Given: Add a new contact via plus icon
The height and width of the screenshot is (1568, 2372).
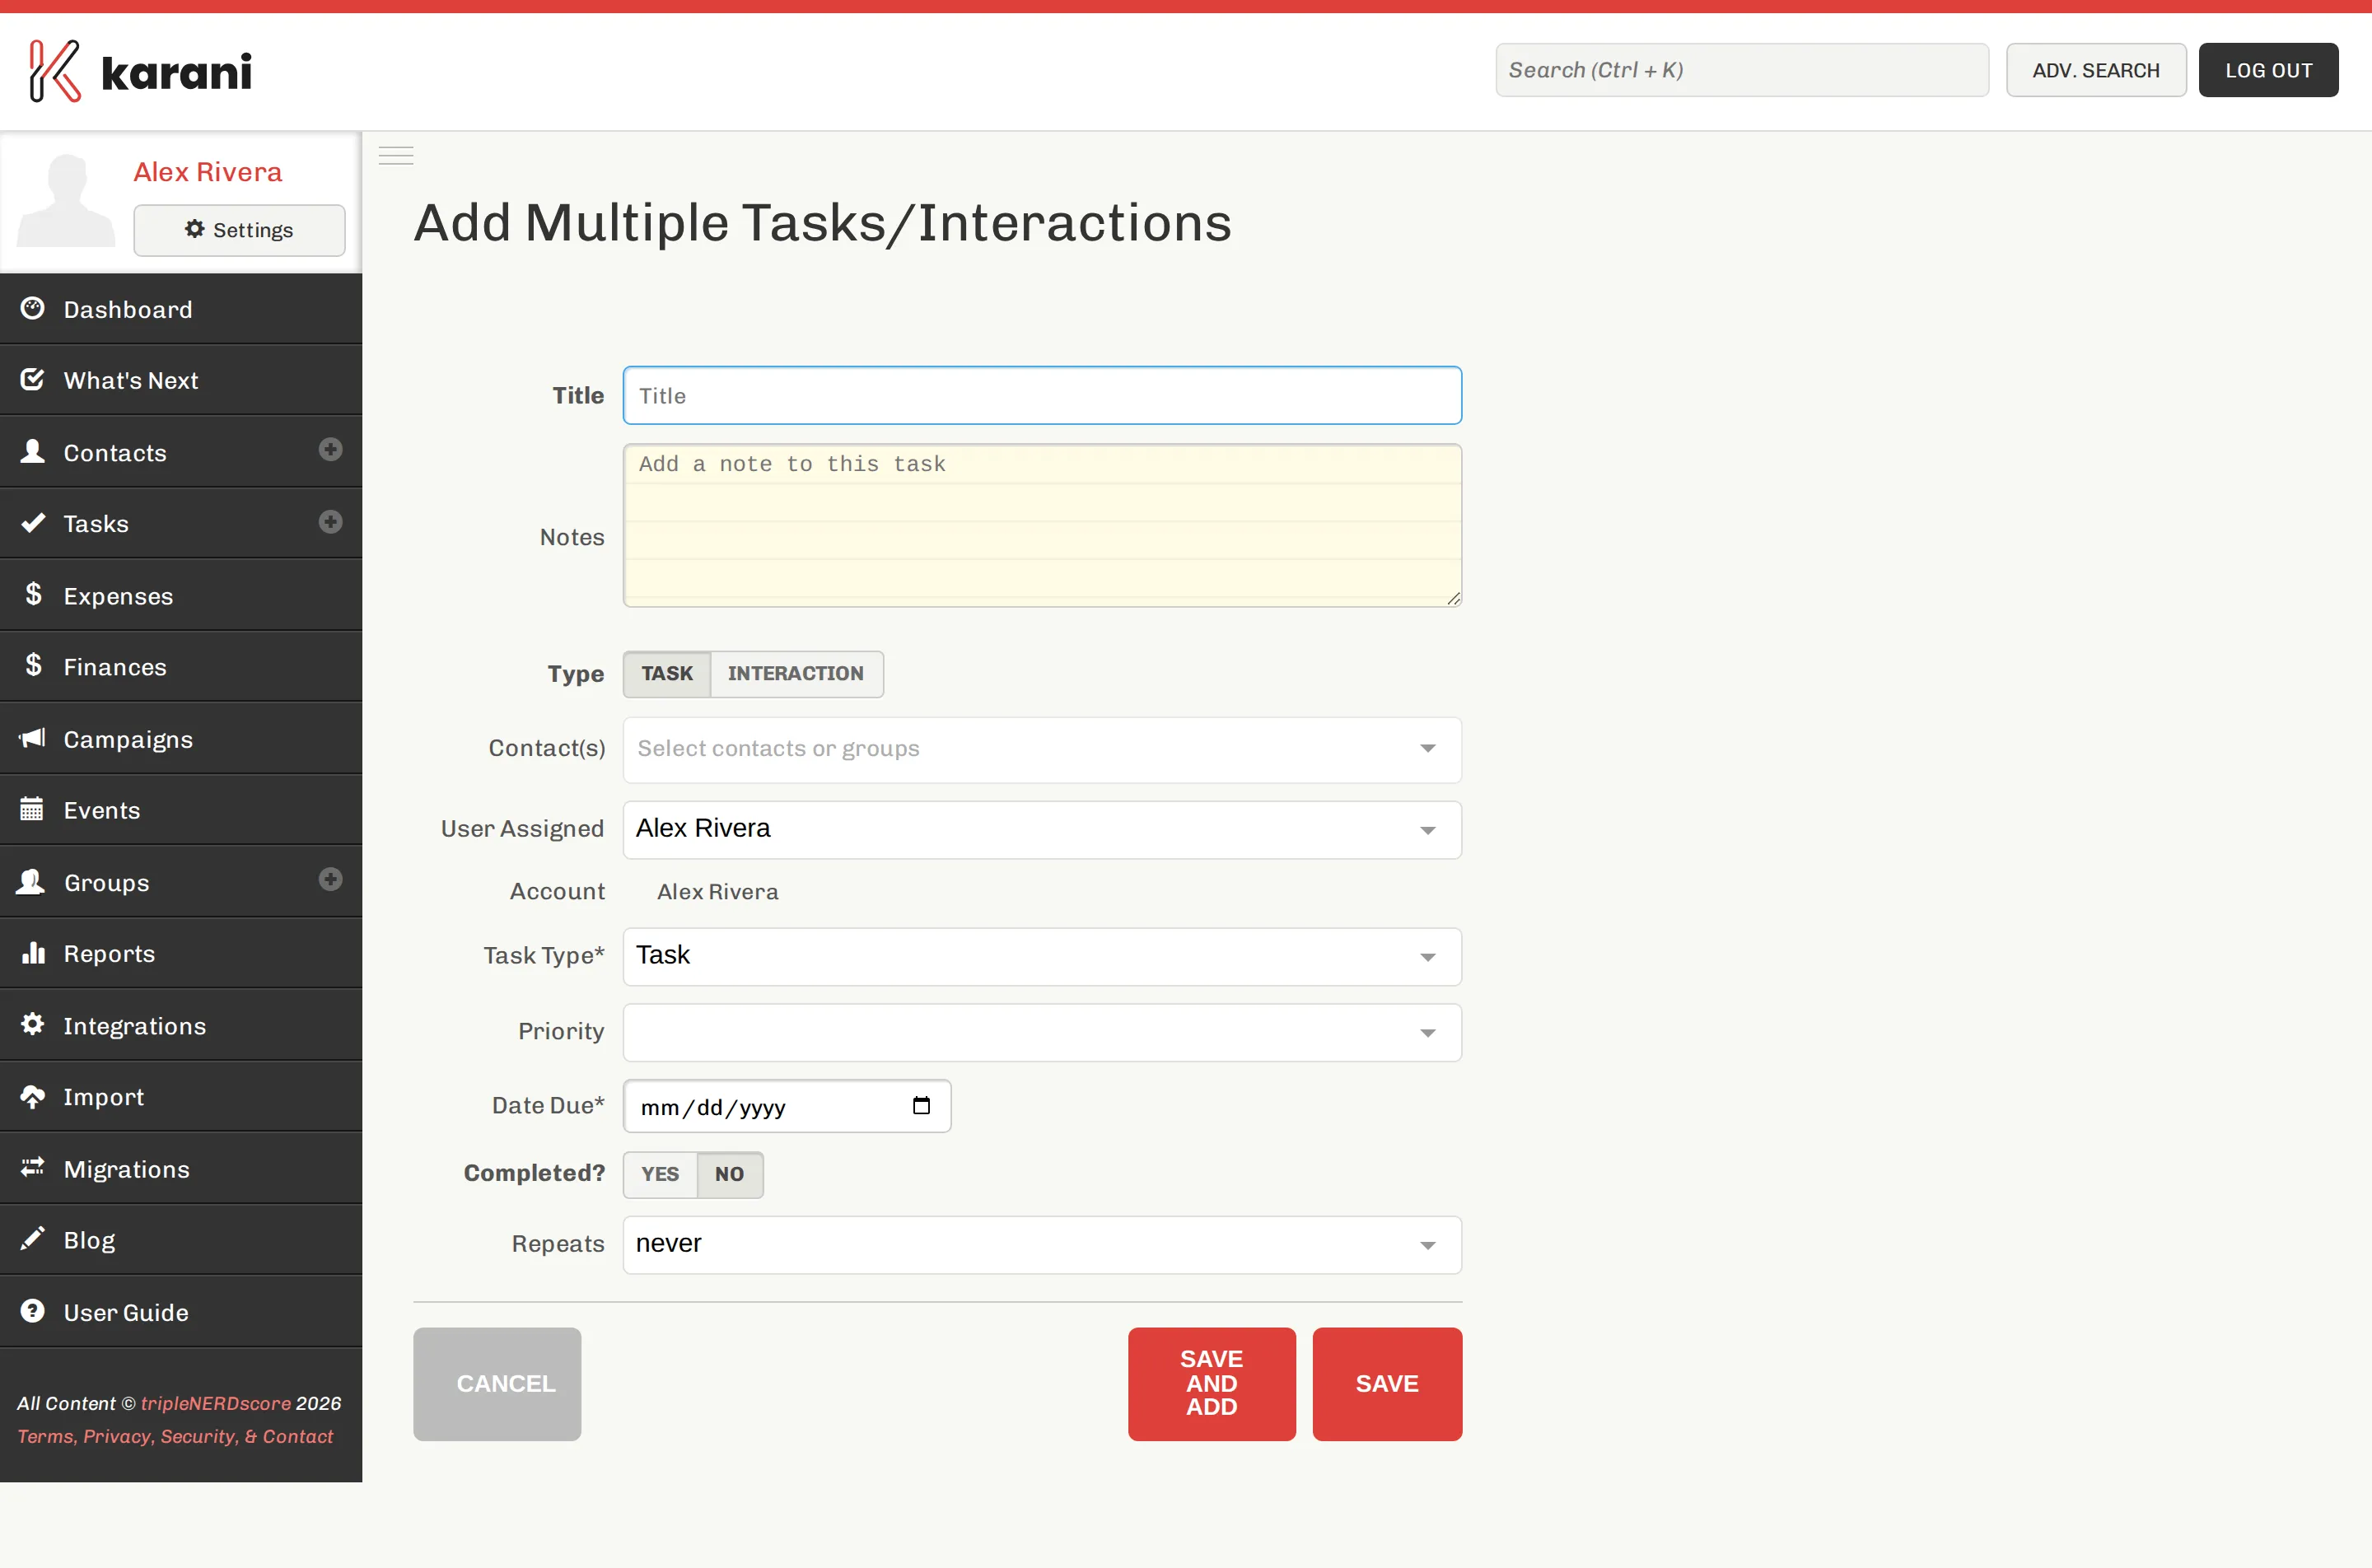Looking at the screenshot, I should tap(330, 450).
